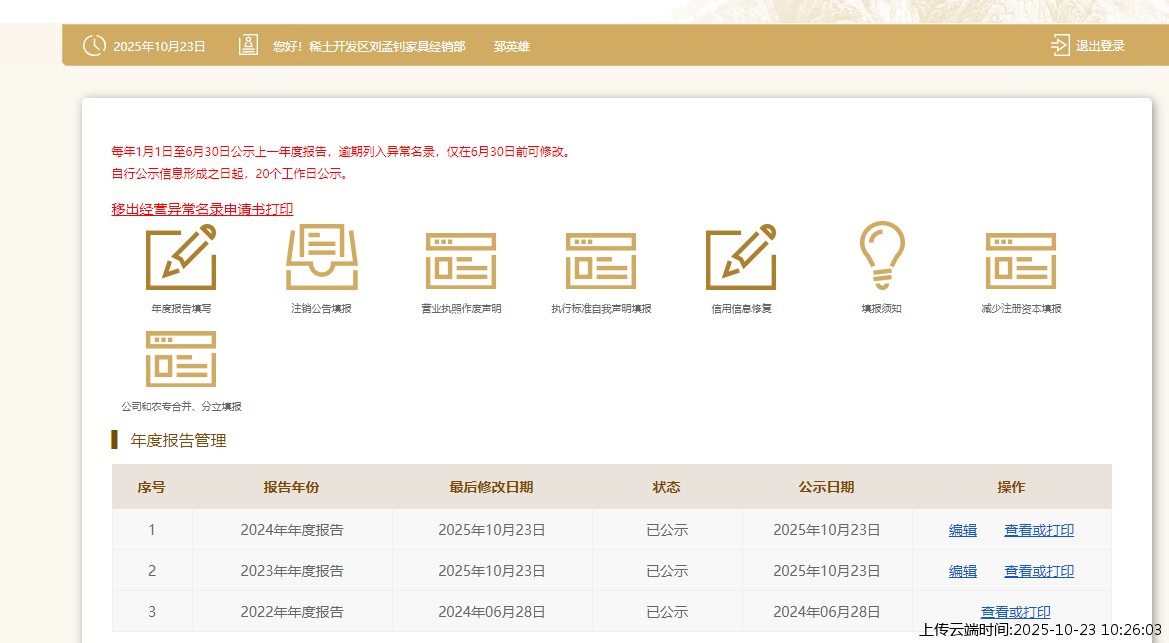The height and width of the screenshot is (643, 1169).
Task: Open the 信用信息修复 pencil icon
Action: click(741, 258)
